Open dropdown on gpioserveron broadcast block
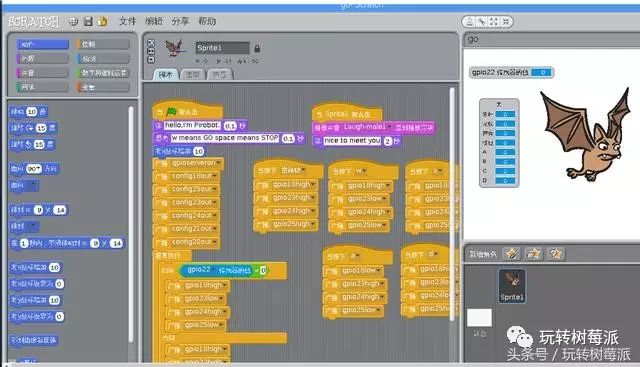This screenshot has height=367, width=640. [219, 163]
